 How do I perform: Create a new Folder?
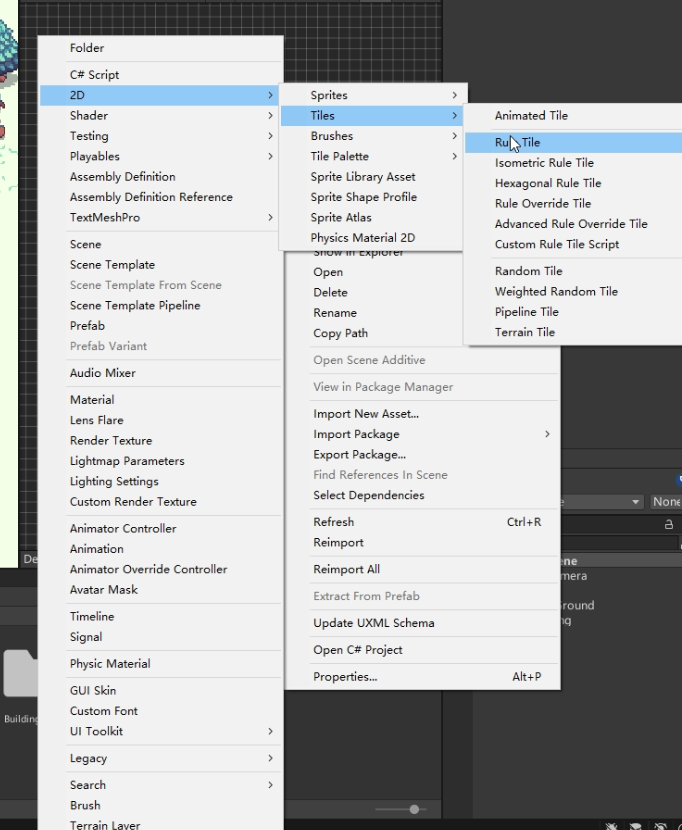pyautogui.click(x=160, y=48)
